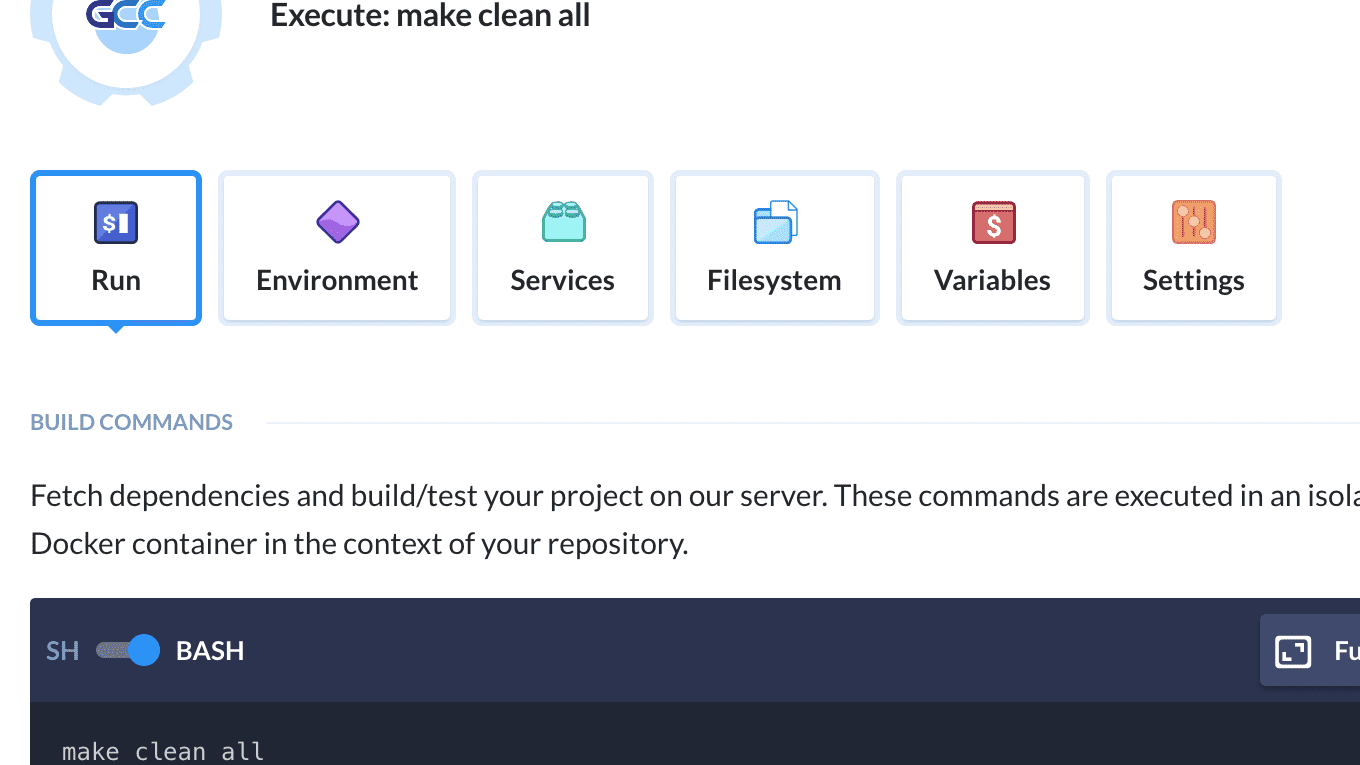
Task: Click the blue Filesystem folder icon
Action: pos(775,222)
